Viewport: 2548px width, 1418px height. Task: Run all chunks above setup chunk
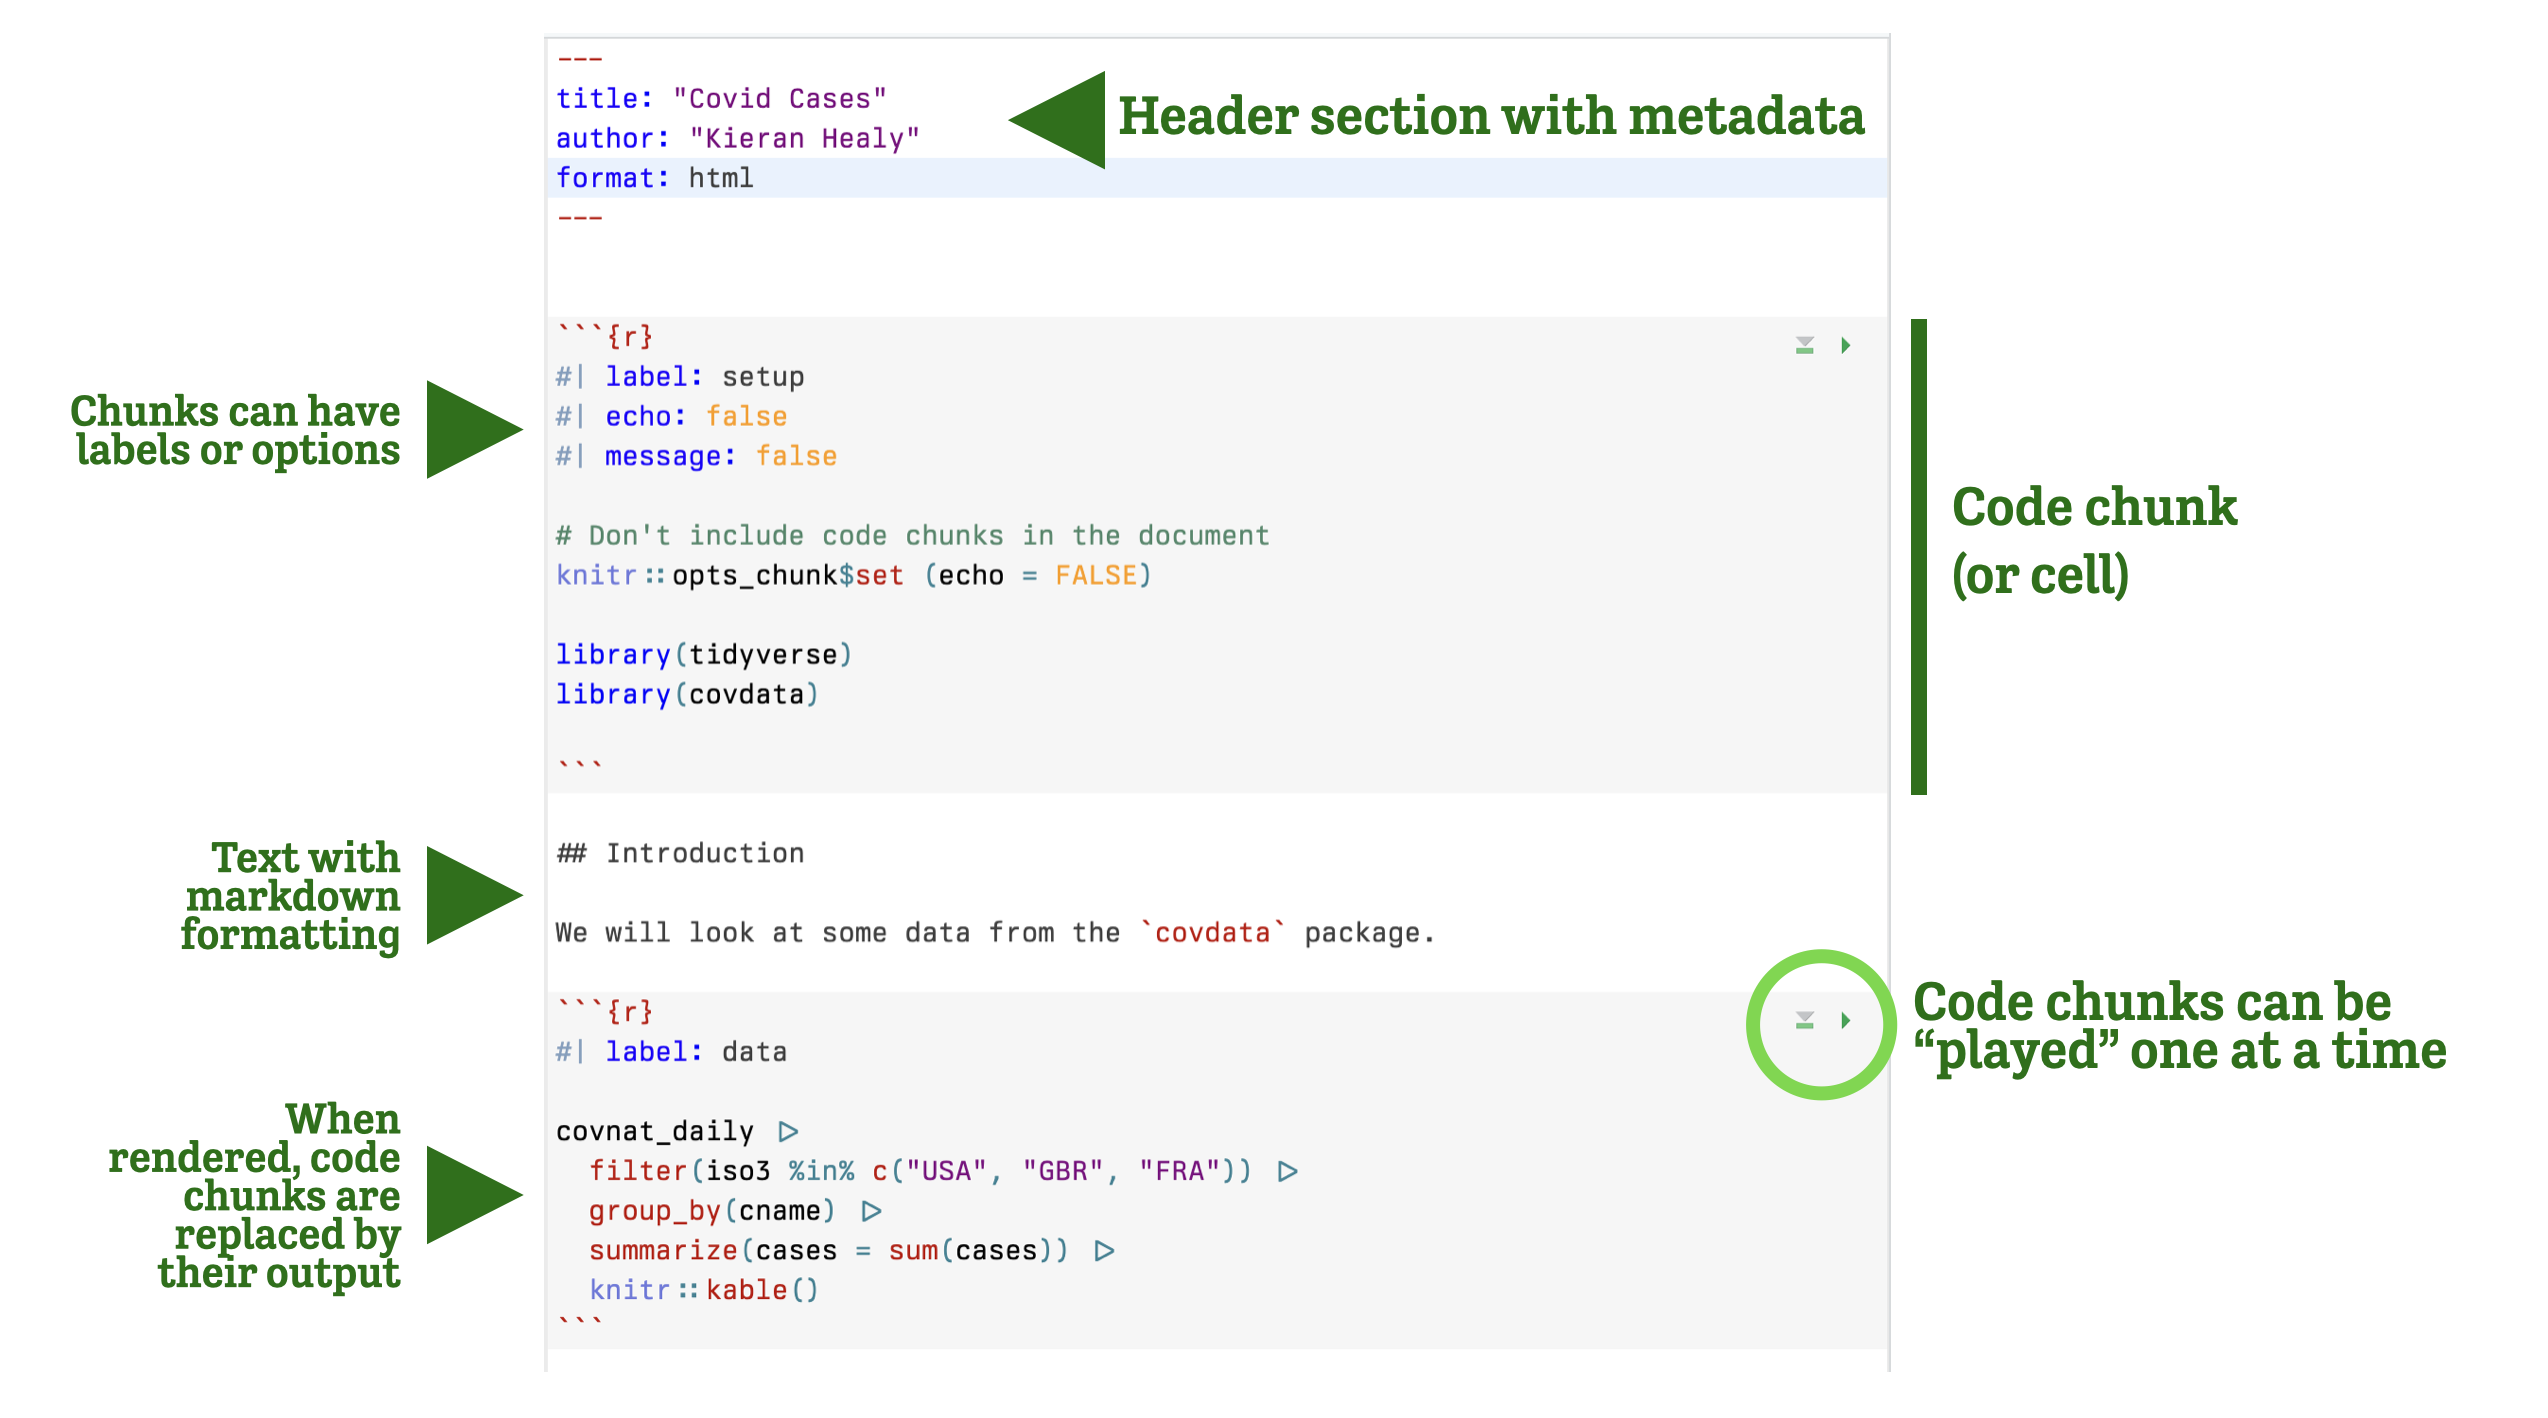(1804, 345)
